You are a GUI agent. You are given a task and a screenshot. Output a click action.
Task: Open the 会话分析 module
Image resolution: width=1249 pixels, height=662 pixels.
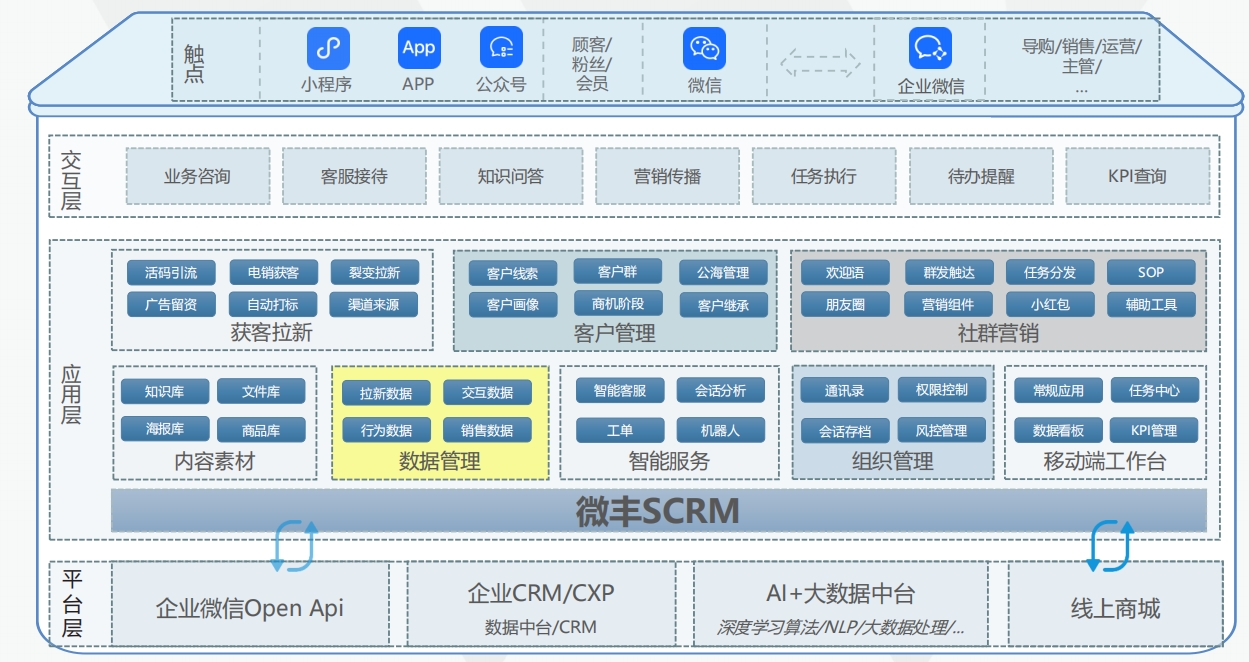[x=720, y=390]
